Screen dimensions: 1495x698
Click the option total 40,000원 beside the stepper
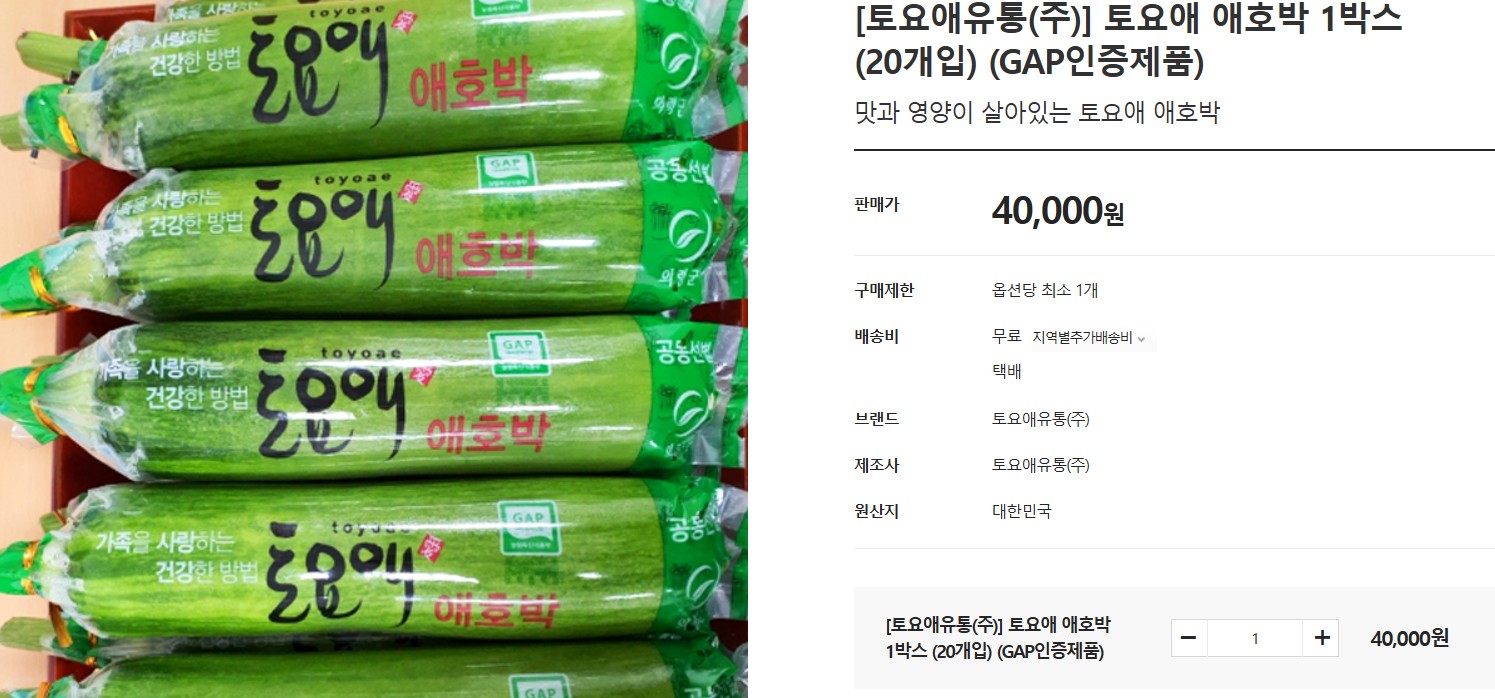pos(1410,638)
